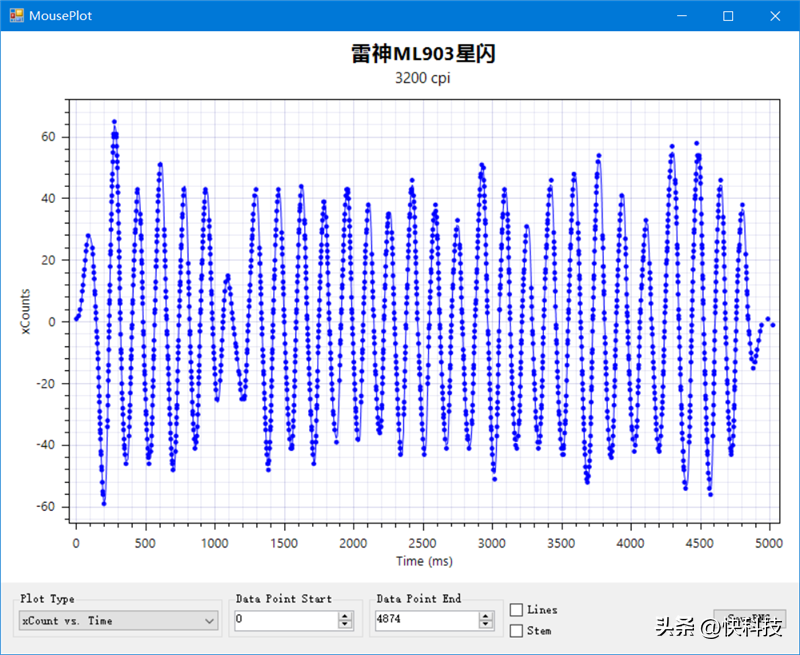Open the Plot Type dropdown
The image size is (800, 655).
click(118, 621)
